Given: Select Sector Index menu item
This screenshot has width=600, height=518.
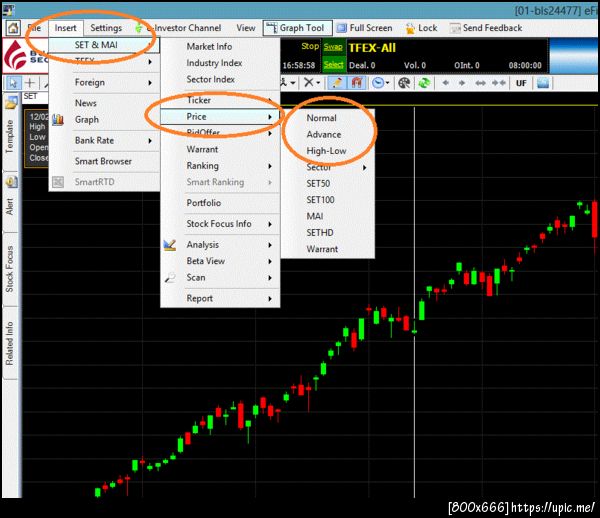Looking at the screenshot, I should click(220, 80).
